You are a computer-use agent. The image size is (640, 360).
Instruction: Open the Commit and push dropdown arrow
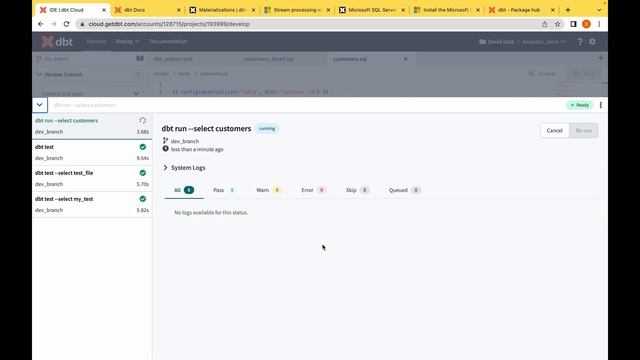pyautogui.click(x=136, y=93)
